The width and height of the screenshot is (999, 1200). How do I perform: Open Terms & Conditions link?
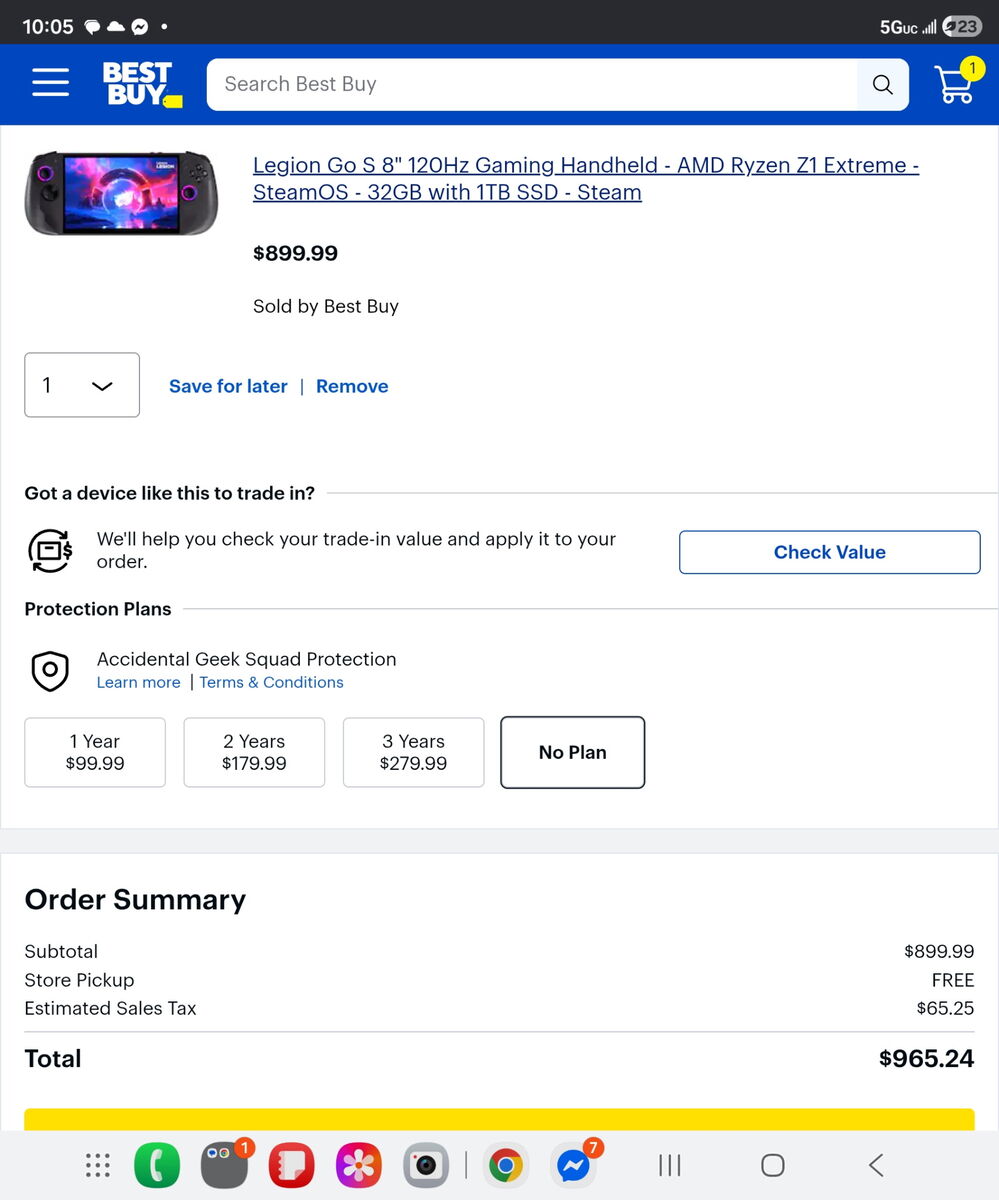click(x=271, y=682)
